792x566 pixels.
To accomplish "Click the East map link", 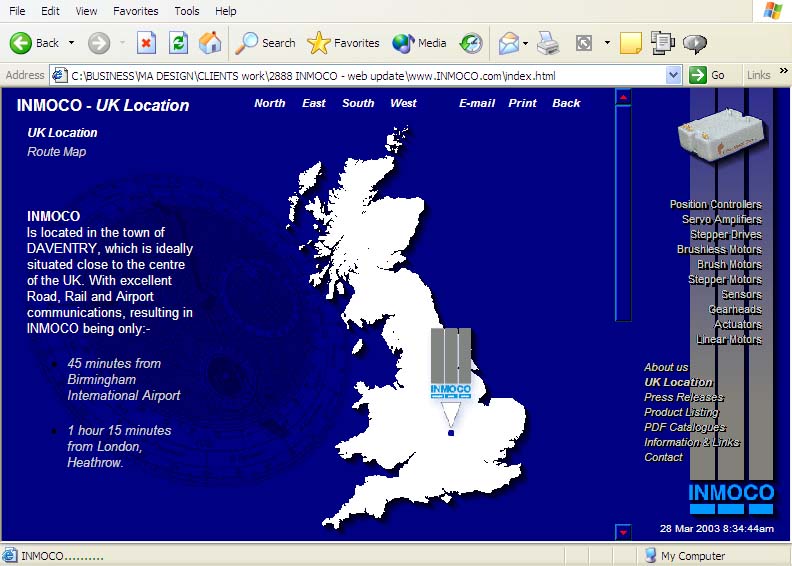I will pos(314,103).
